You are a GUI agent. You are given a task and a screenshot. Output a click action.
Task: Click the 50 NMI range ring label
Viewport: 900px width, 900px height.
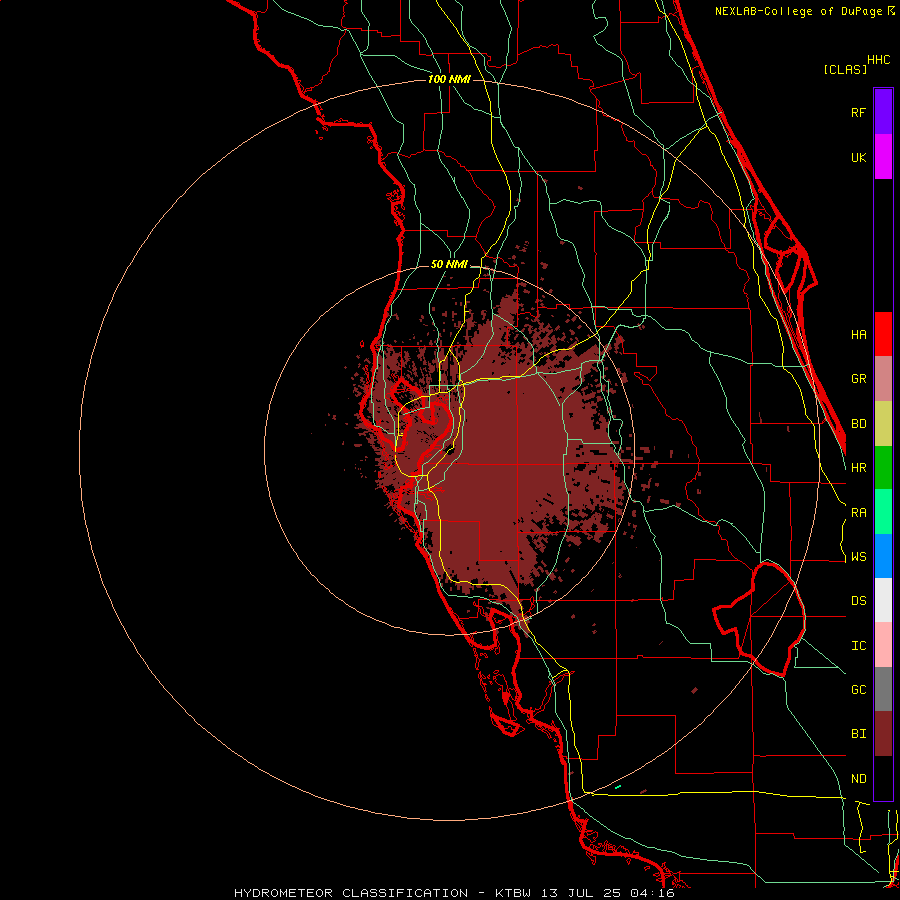[x=449, y=265]
